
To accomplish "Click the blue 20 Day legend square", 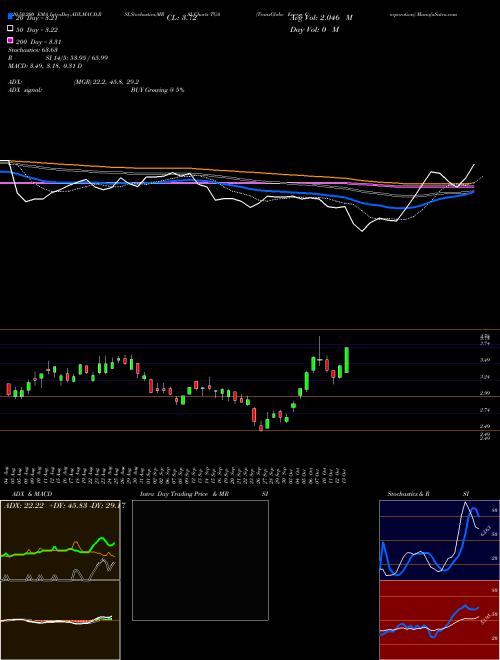I will click(10, 16).
